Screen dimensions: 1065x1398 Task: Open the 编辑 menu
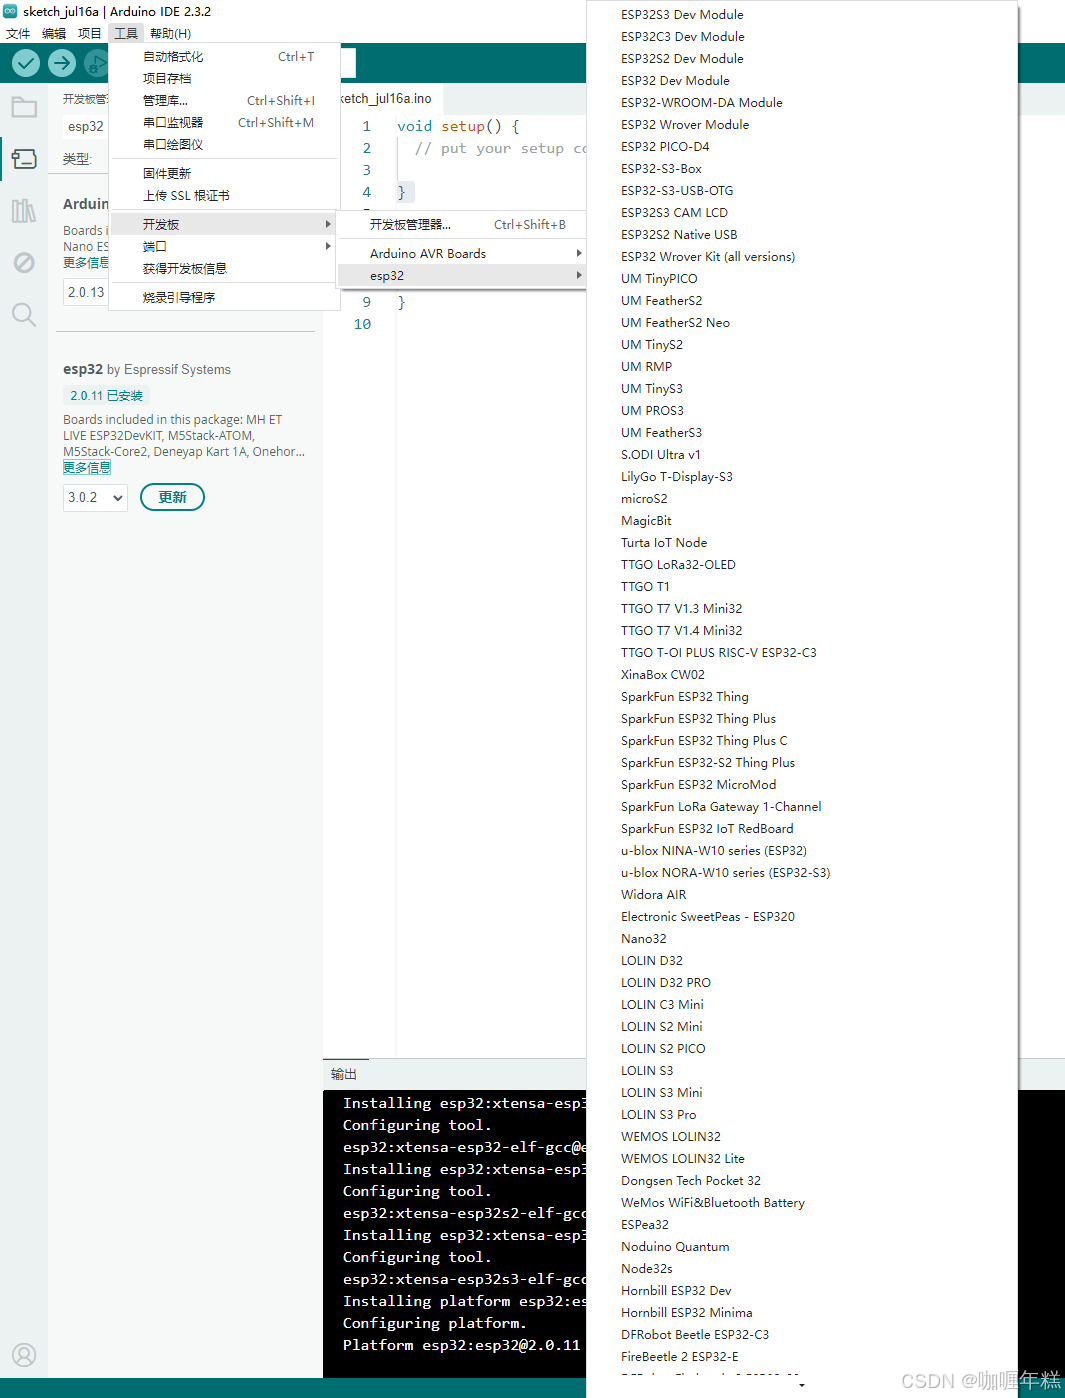(x=54, y=34)
